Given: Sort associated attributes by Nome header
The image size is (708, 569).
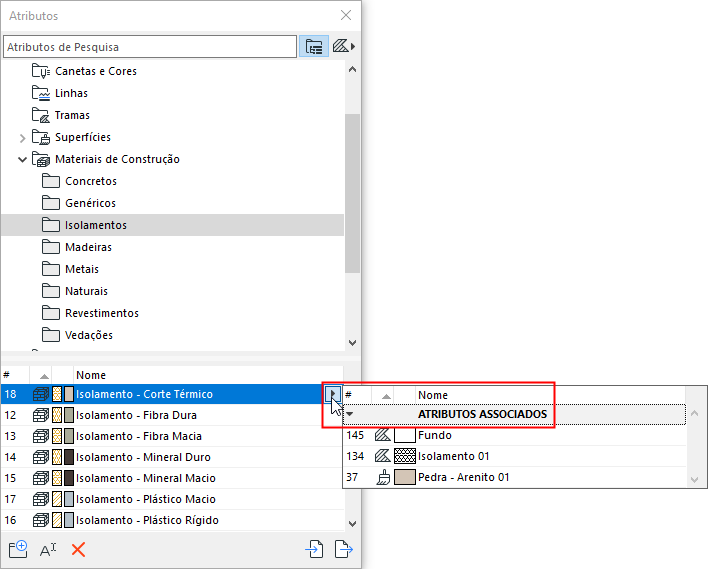Looking at the screenshot, I should [550, 395].
